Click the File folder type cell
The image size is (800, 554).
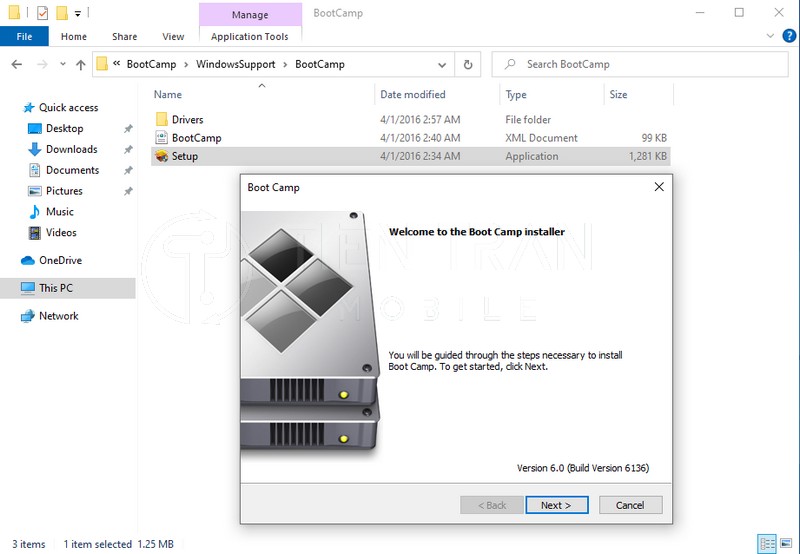(x=528, y=119)
